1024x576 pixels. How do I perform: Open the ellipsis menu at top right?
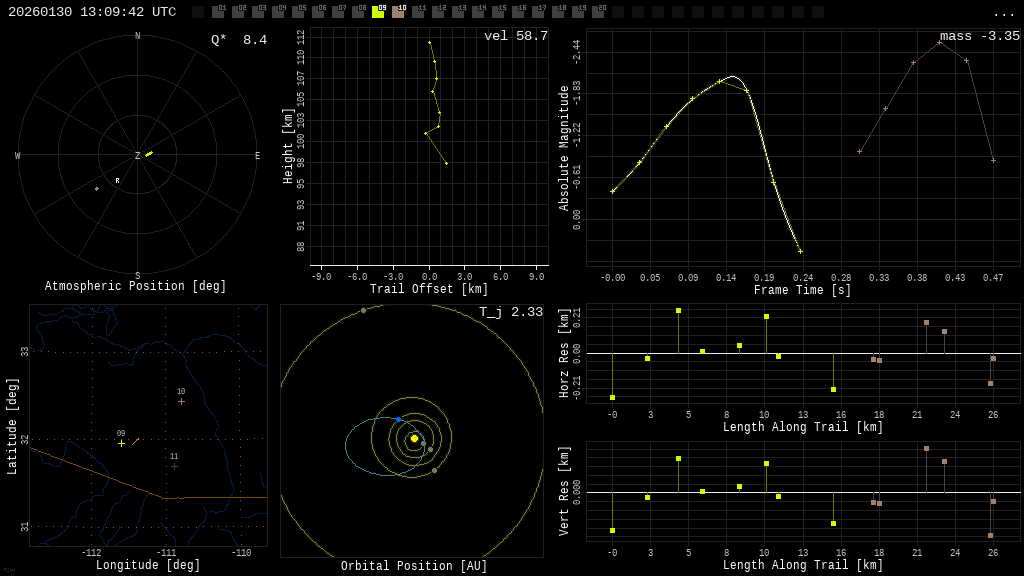[x=1003, y=13]
